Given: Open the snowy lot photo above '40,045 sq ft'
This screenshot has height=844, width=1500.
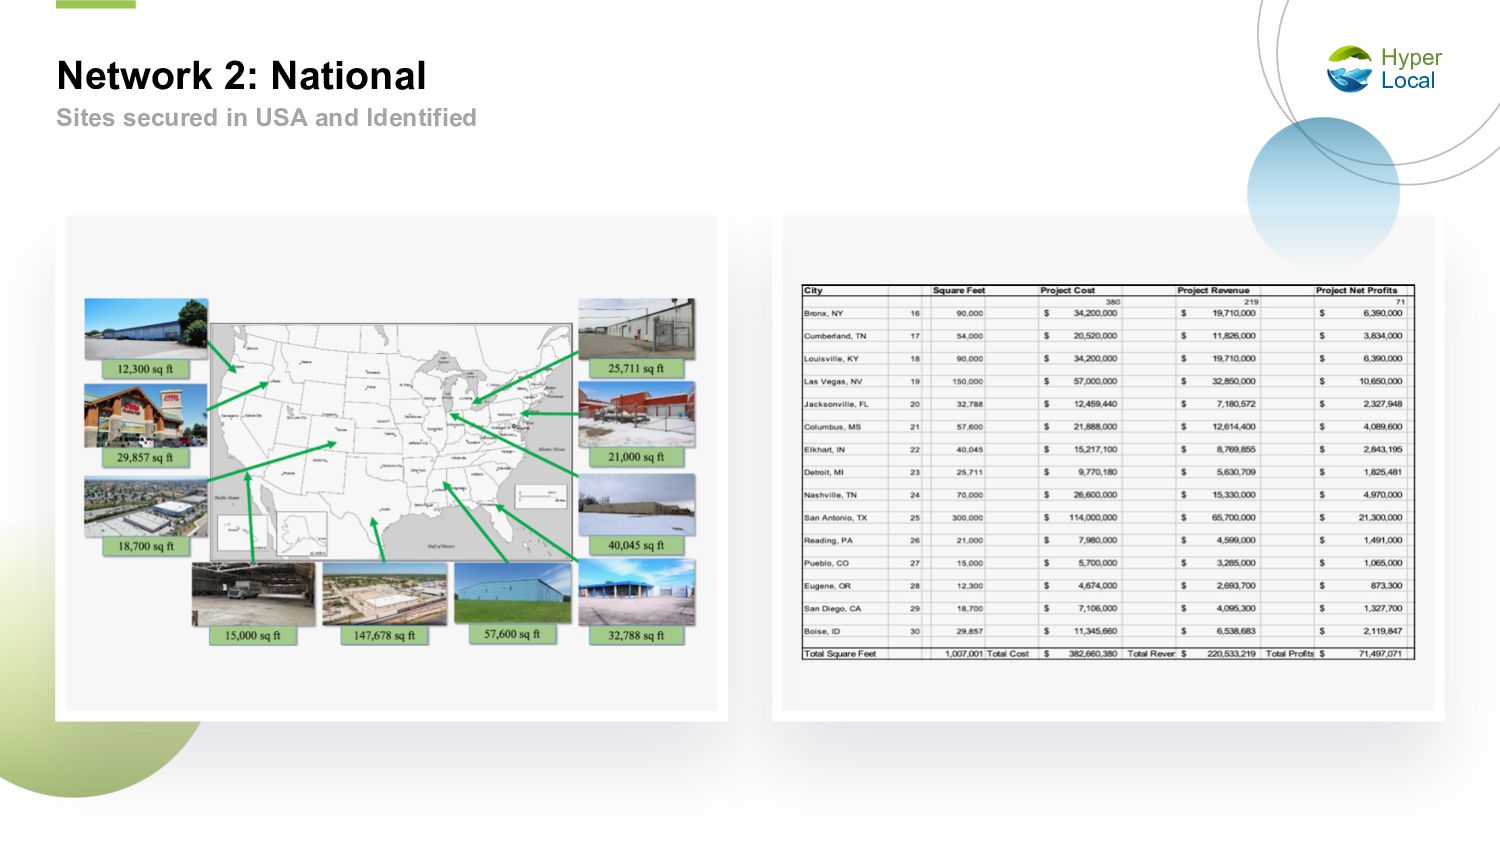Looking at the screenshot, I should (x=636, y=505).
